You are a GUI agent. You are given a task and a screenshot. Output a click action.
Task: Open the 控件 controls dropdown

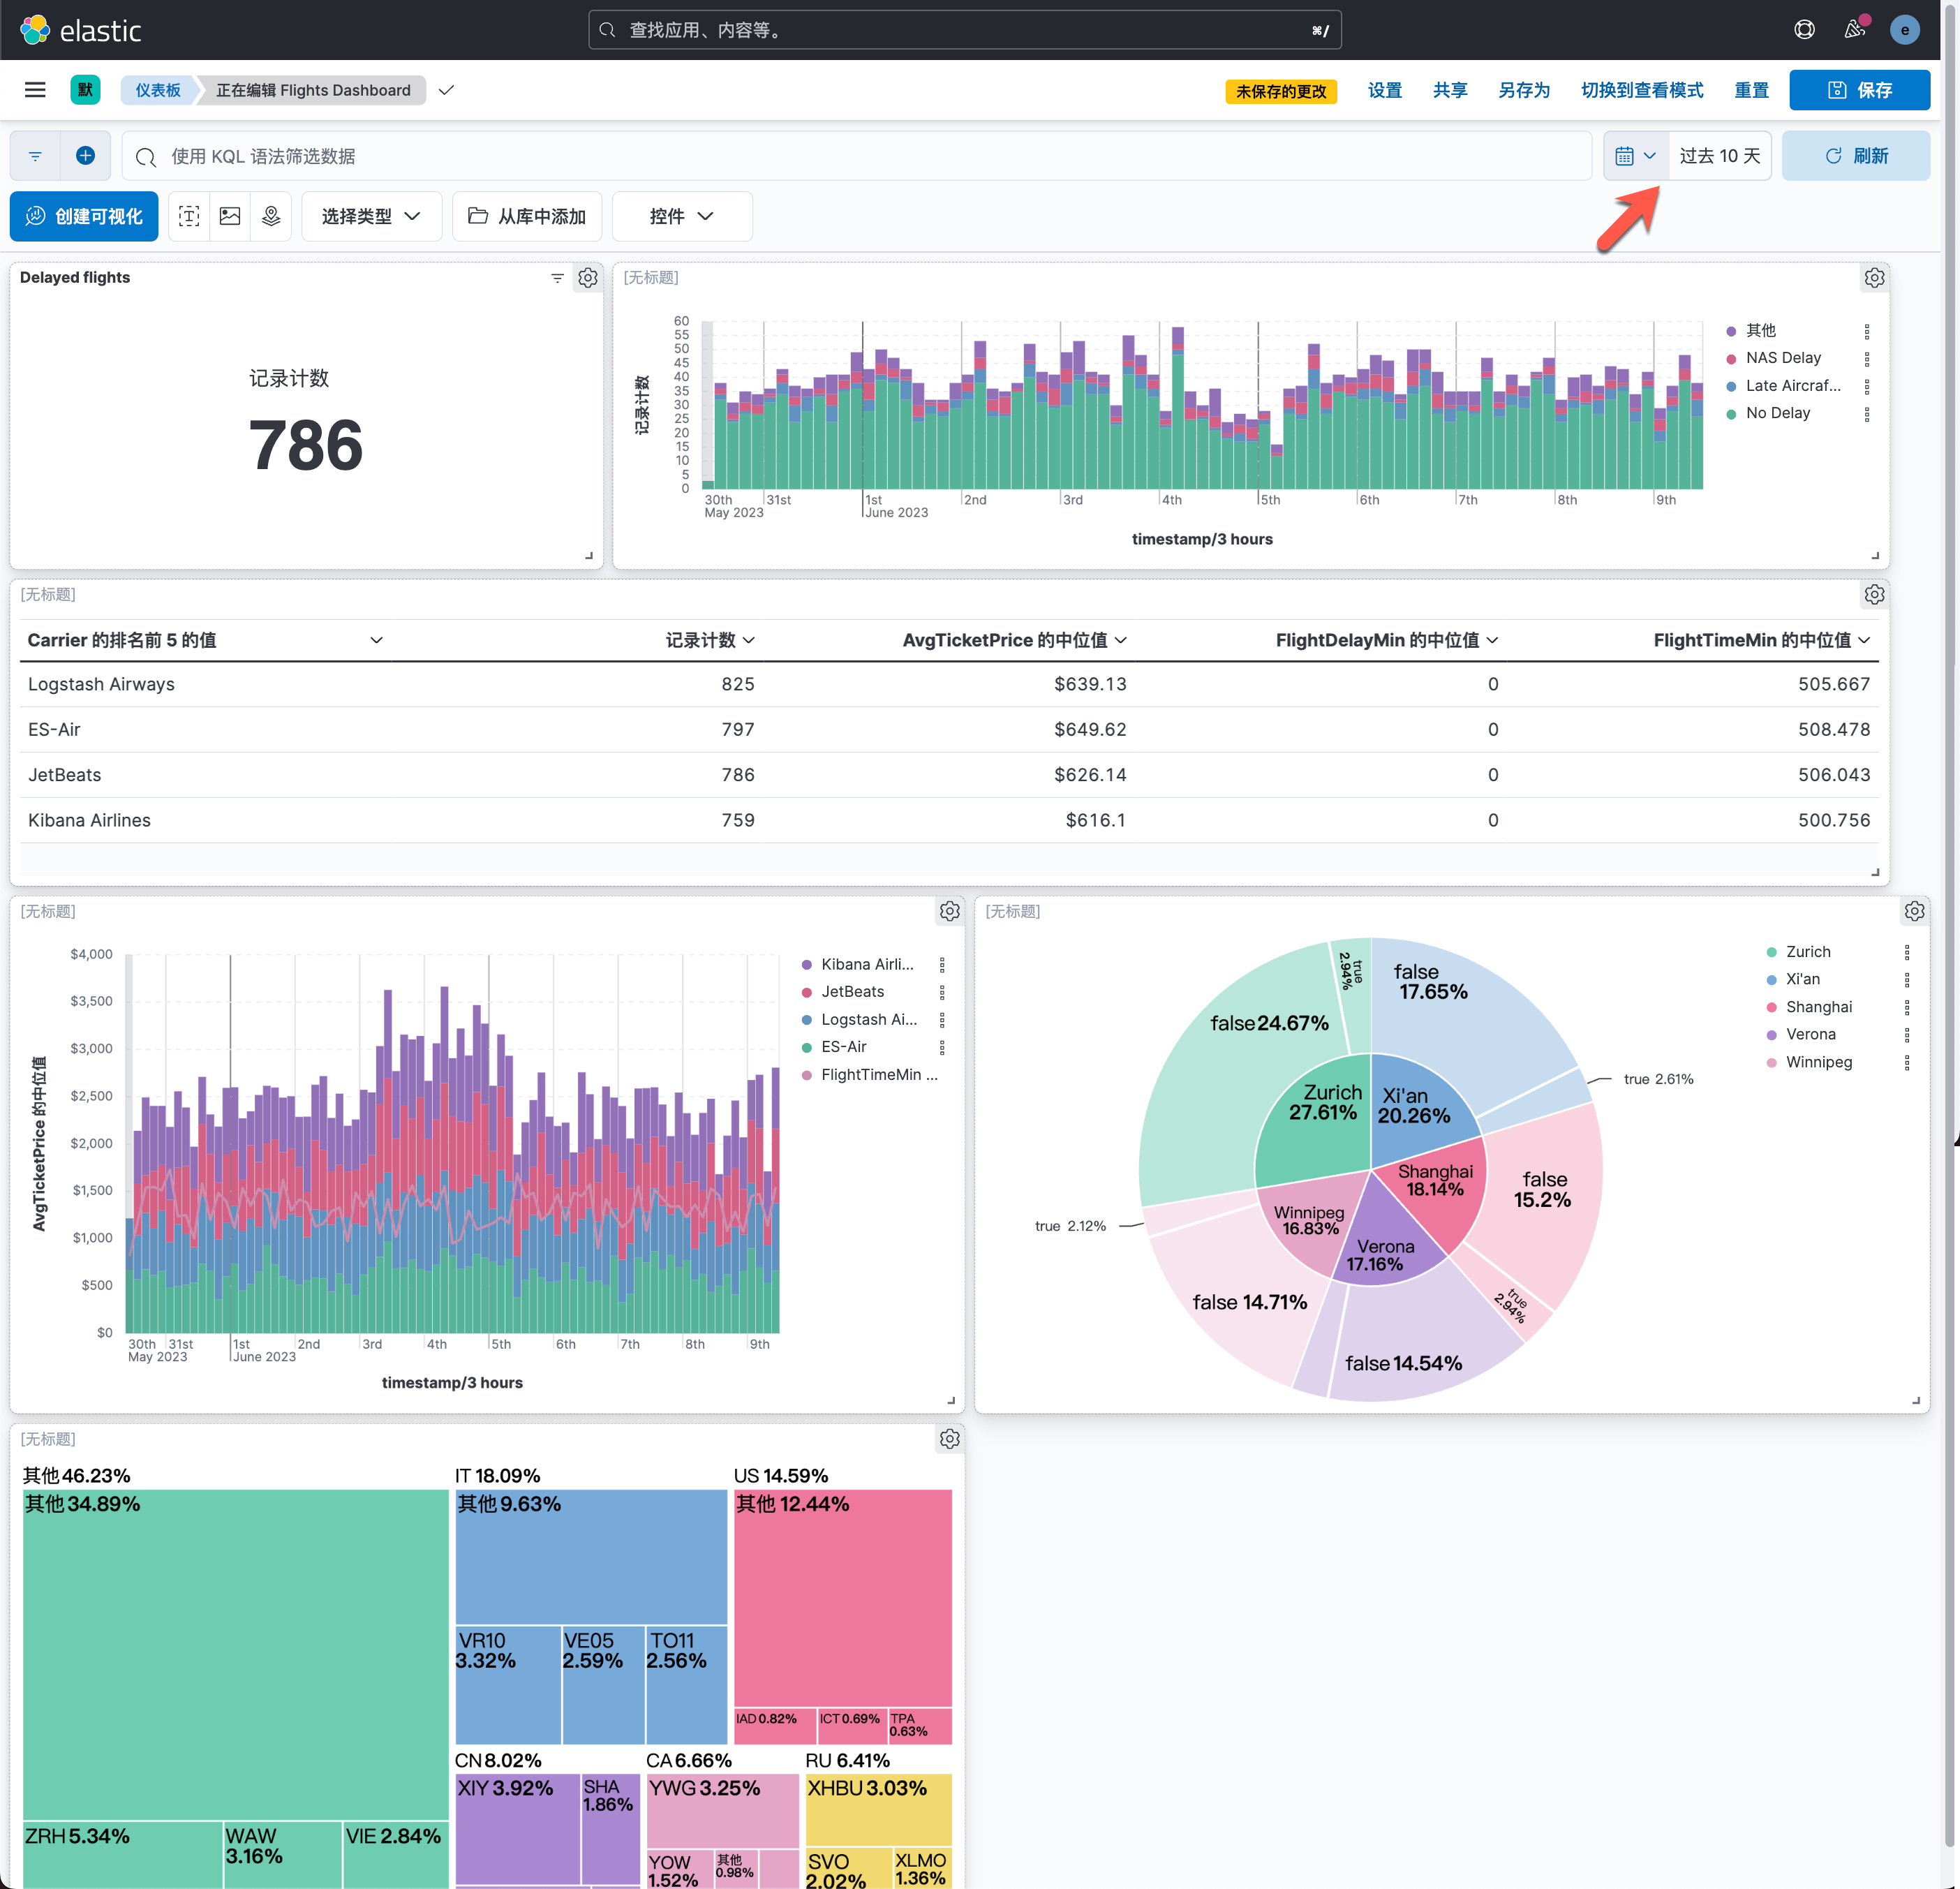pyautogui.click(x=681, y=216)
